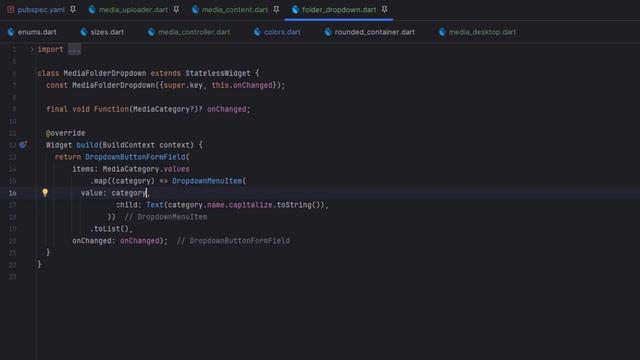Image resolution: width=640 pixels, height=360 pixels.
Task: Place cursor at value: category on line 16
Action: coord(113,193)
